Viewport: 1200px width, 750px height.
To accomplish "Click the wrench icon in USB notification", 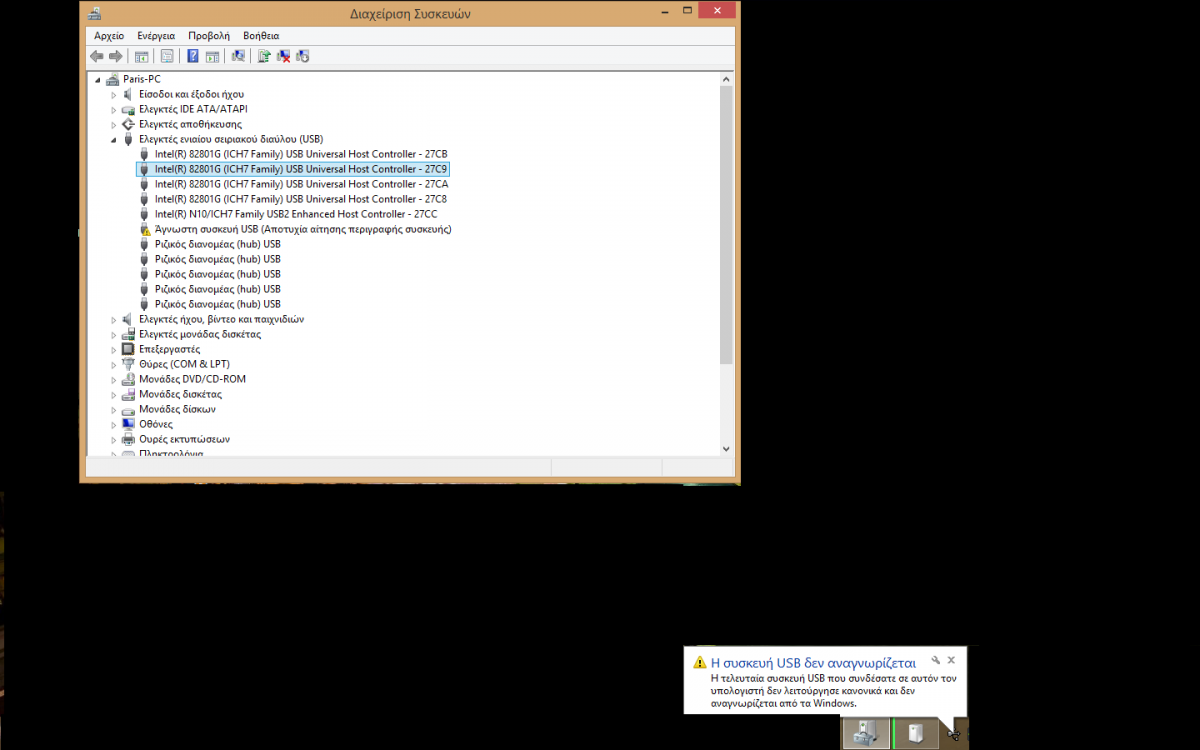I will (935, 660).
